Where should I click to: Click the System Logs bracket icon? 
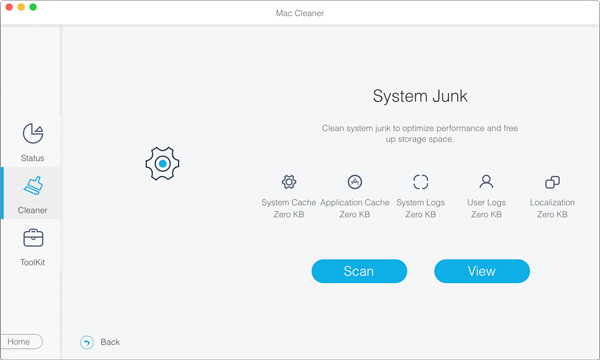coord(421,182)
